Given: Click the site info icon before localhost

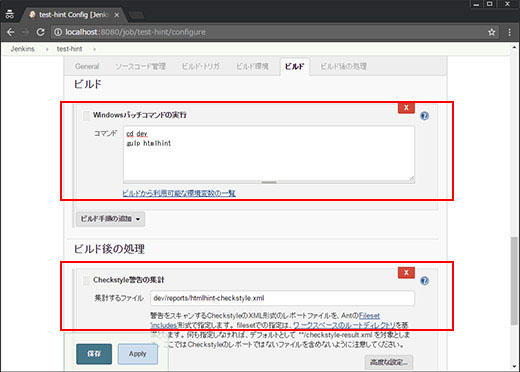Looking at the screenshot, I should coord(58,32).
